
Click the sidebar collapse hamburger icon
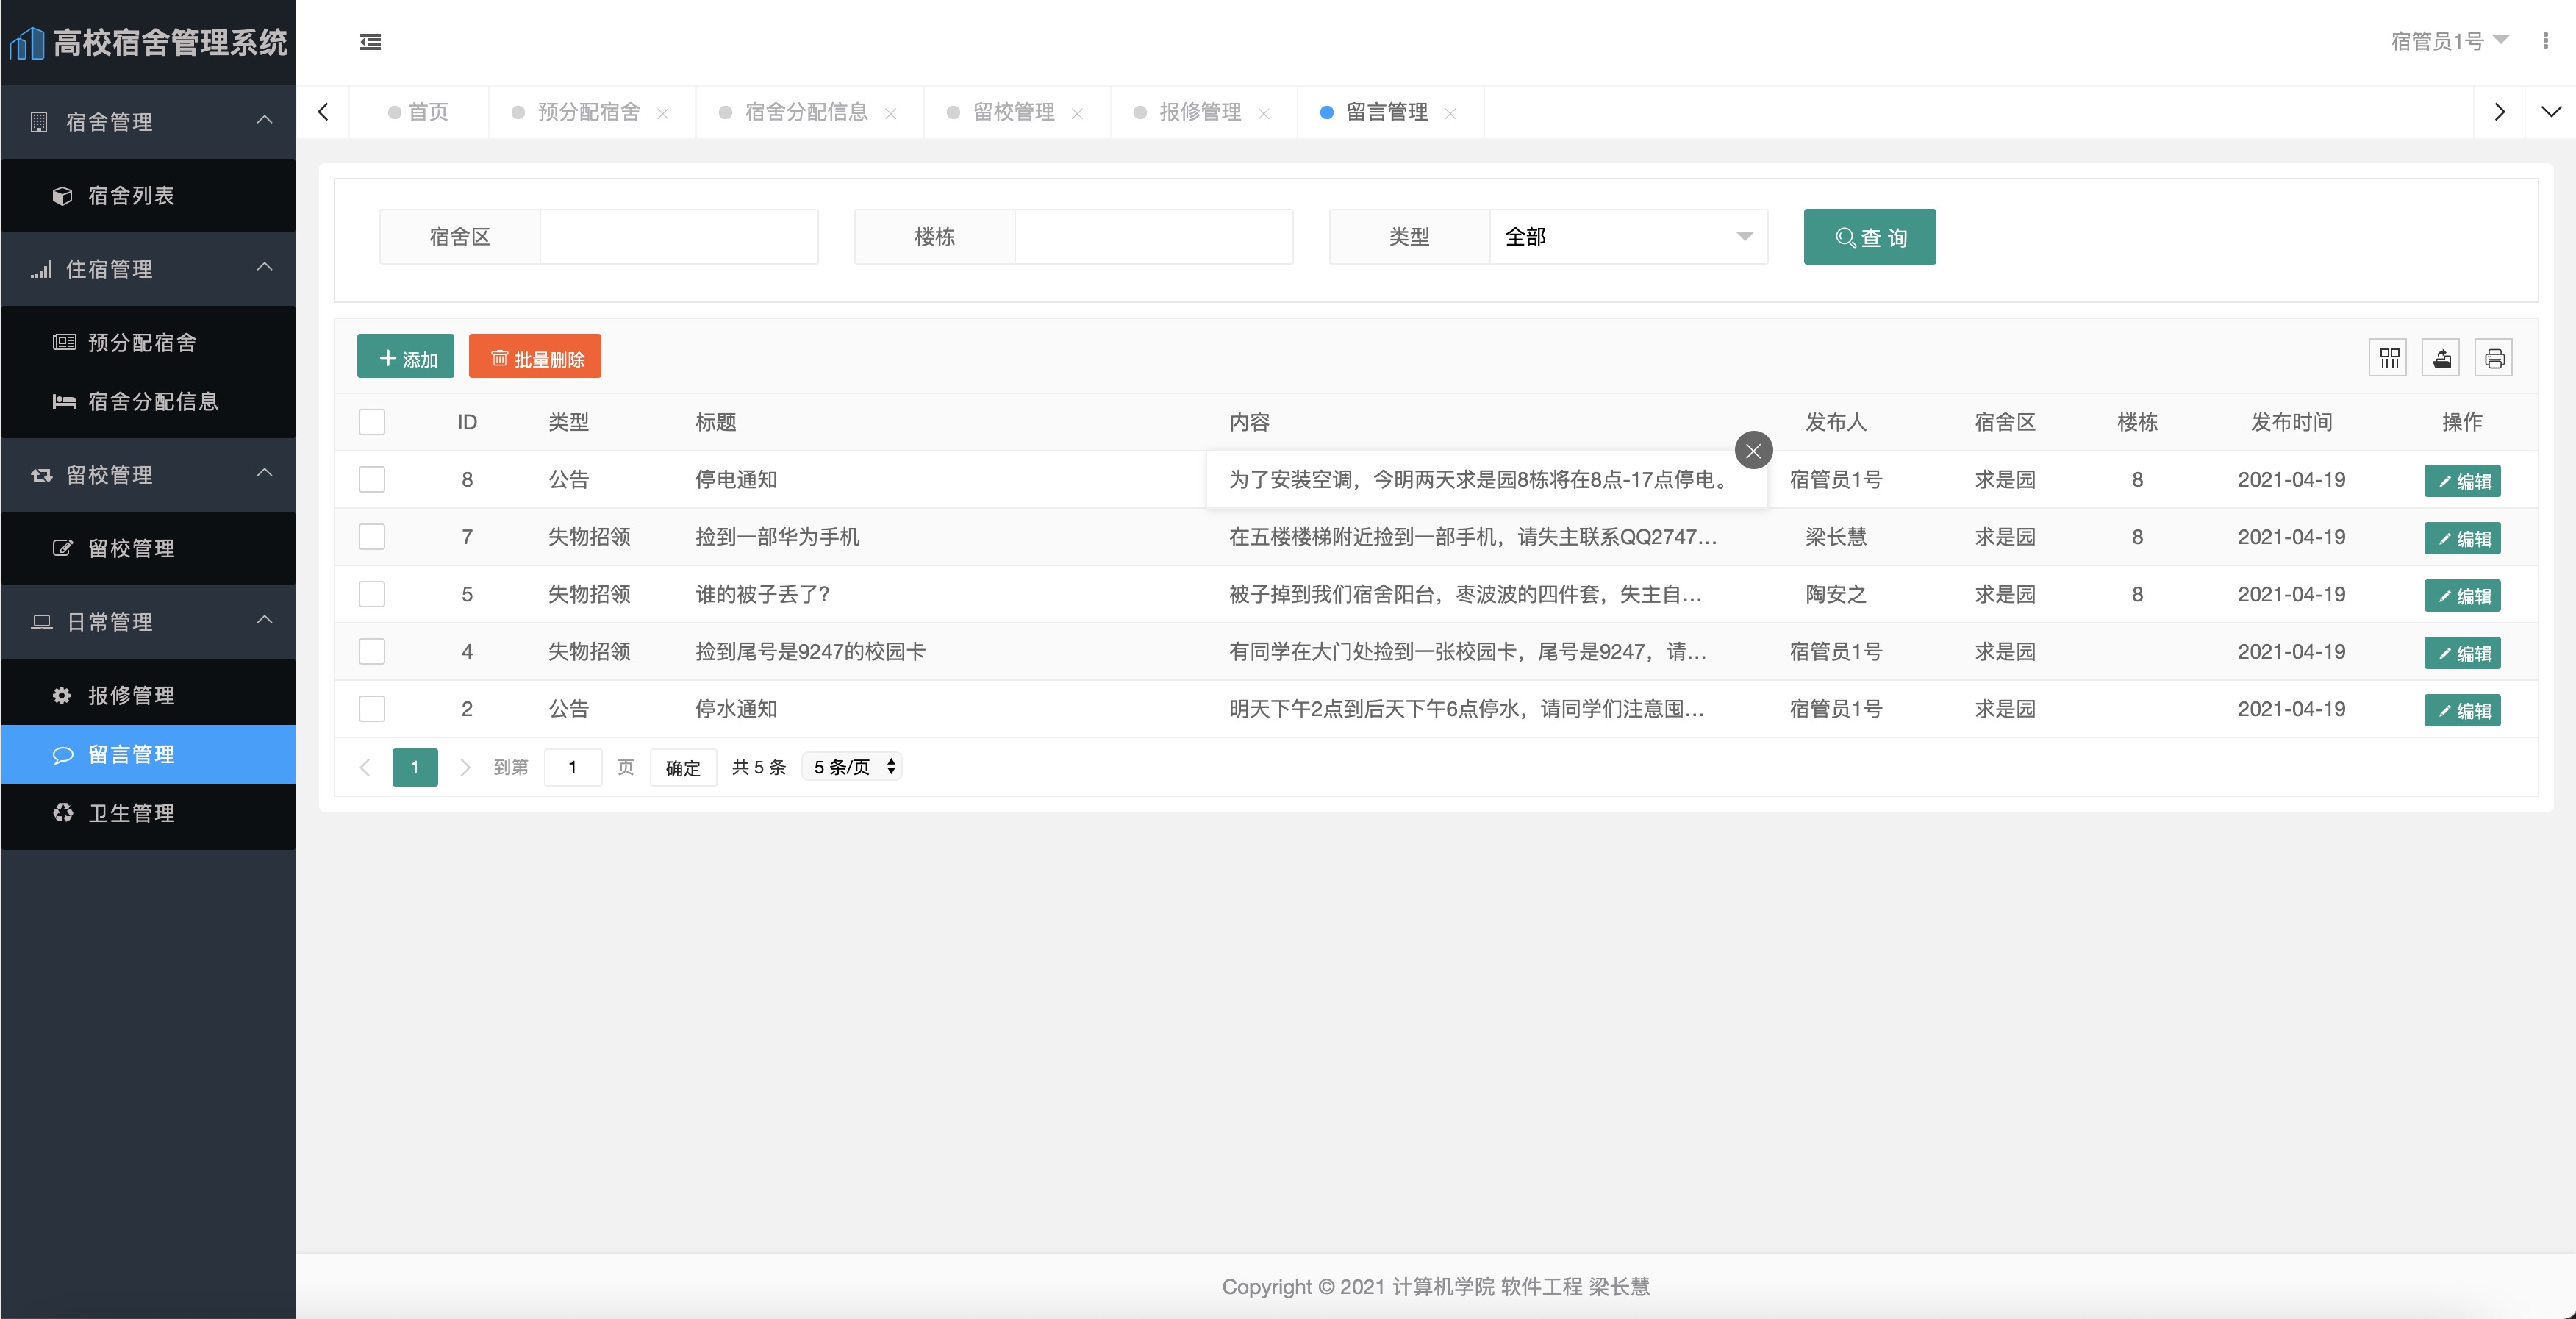[x=370, y=42]
